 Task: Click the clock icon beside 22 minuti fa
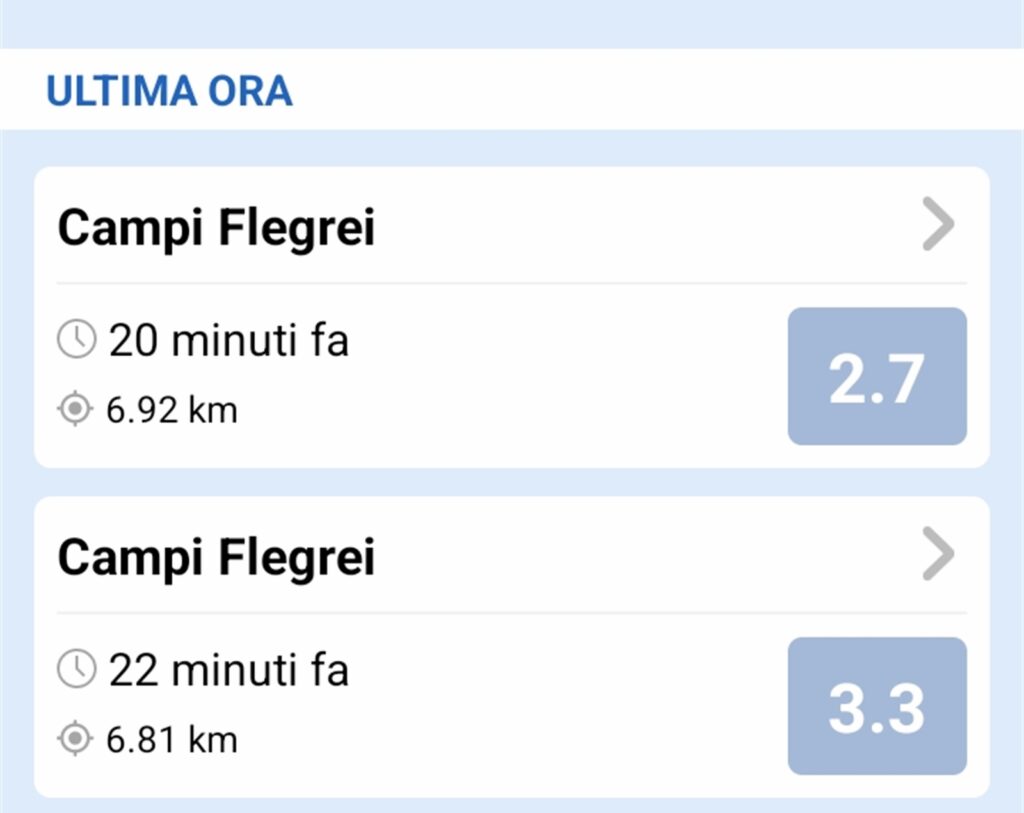76,669
